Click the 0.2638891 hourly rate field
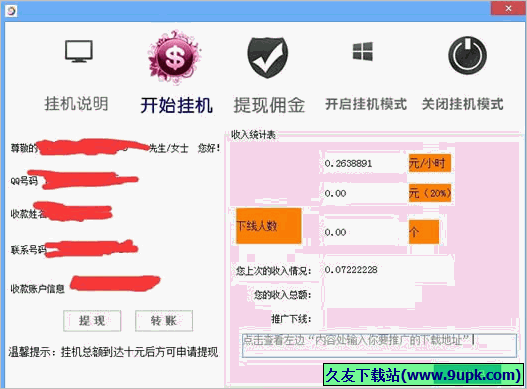The width and height of the screenshot is (527, 389). (x=364, y=164)
